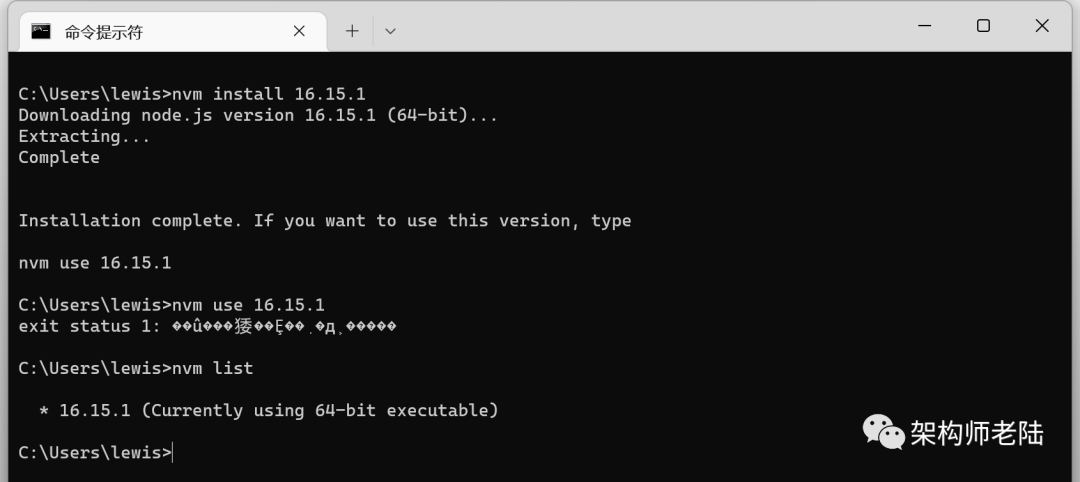Place cursor at the last empty prompt
This screenshot has height=482, width=1080.
pos(173,453)
